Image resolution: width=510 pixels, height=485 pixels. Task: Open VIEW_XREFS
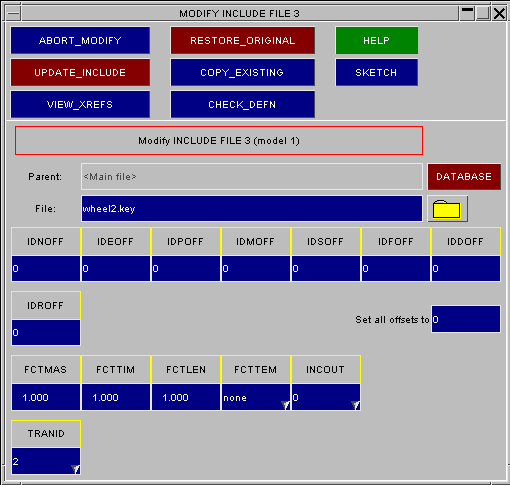tap(80, 104)
